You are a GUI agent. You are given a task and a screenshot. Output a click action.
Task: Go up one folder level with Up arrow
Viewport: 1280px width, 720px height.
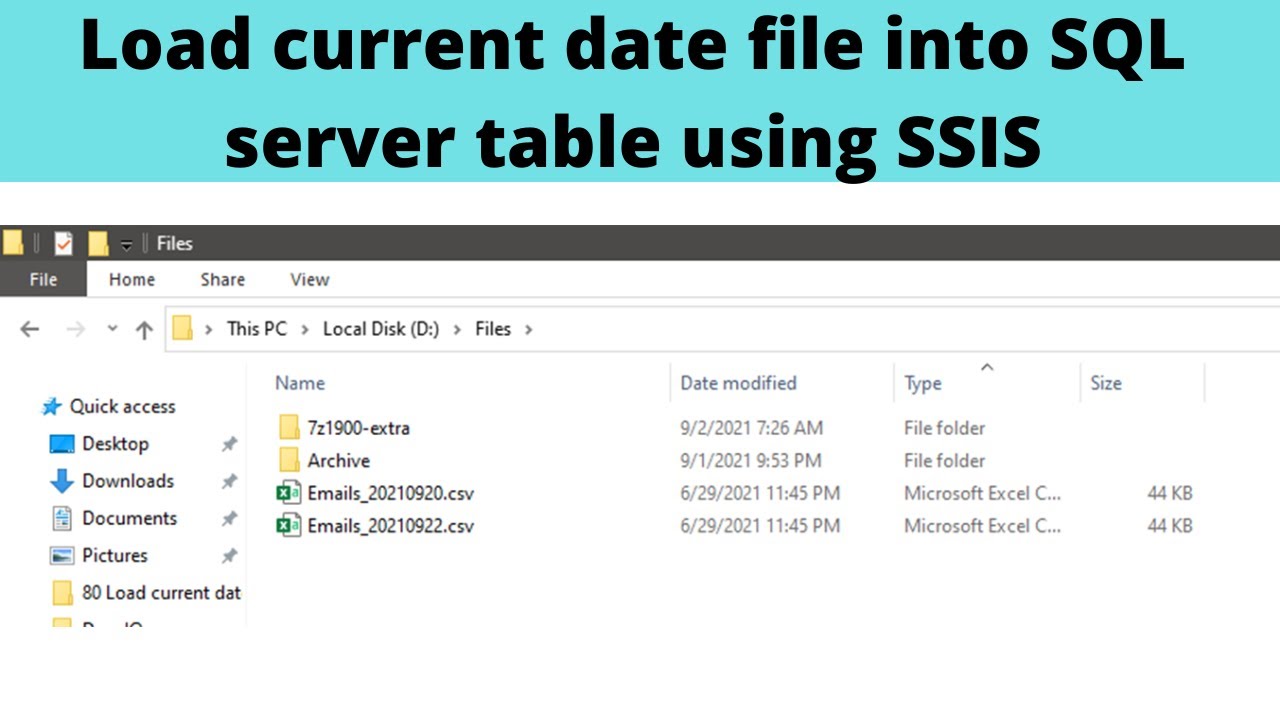[144, 329]
